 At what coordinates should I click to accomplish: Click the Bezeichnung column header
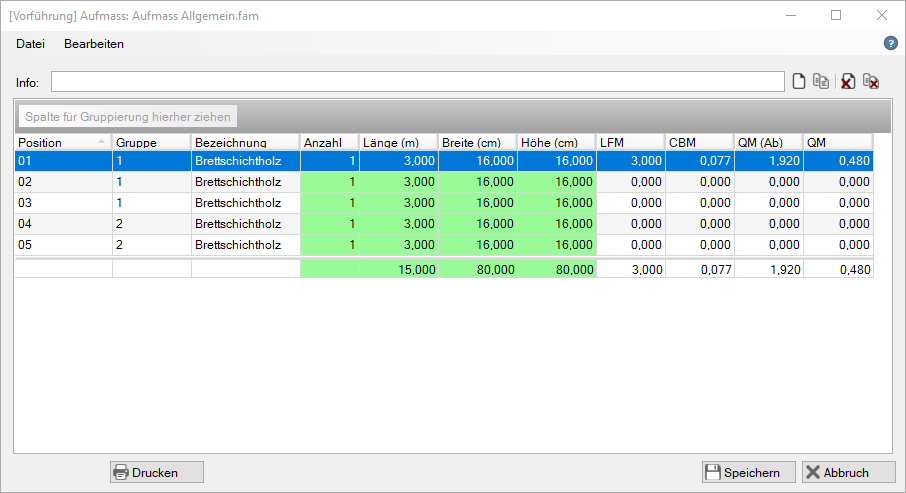(244, 142)
